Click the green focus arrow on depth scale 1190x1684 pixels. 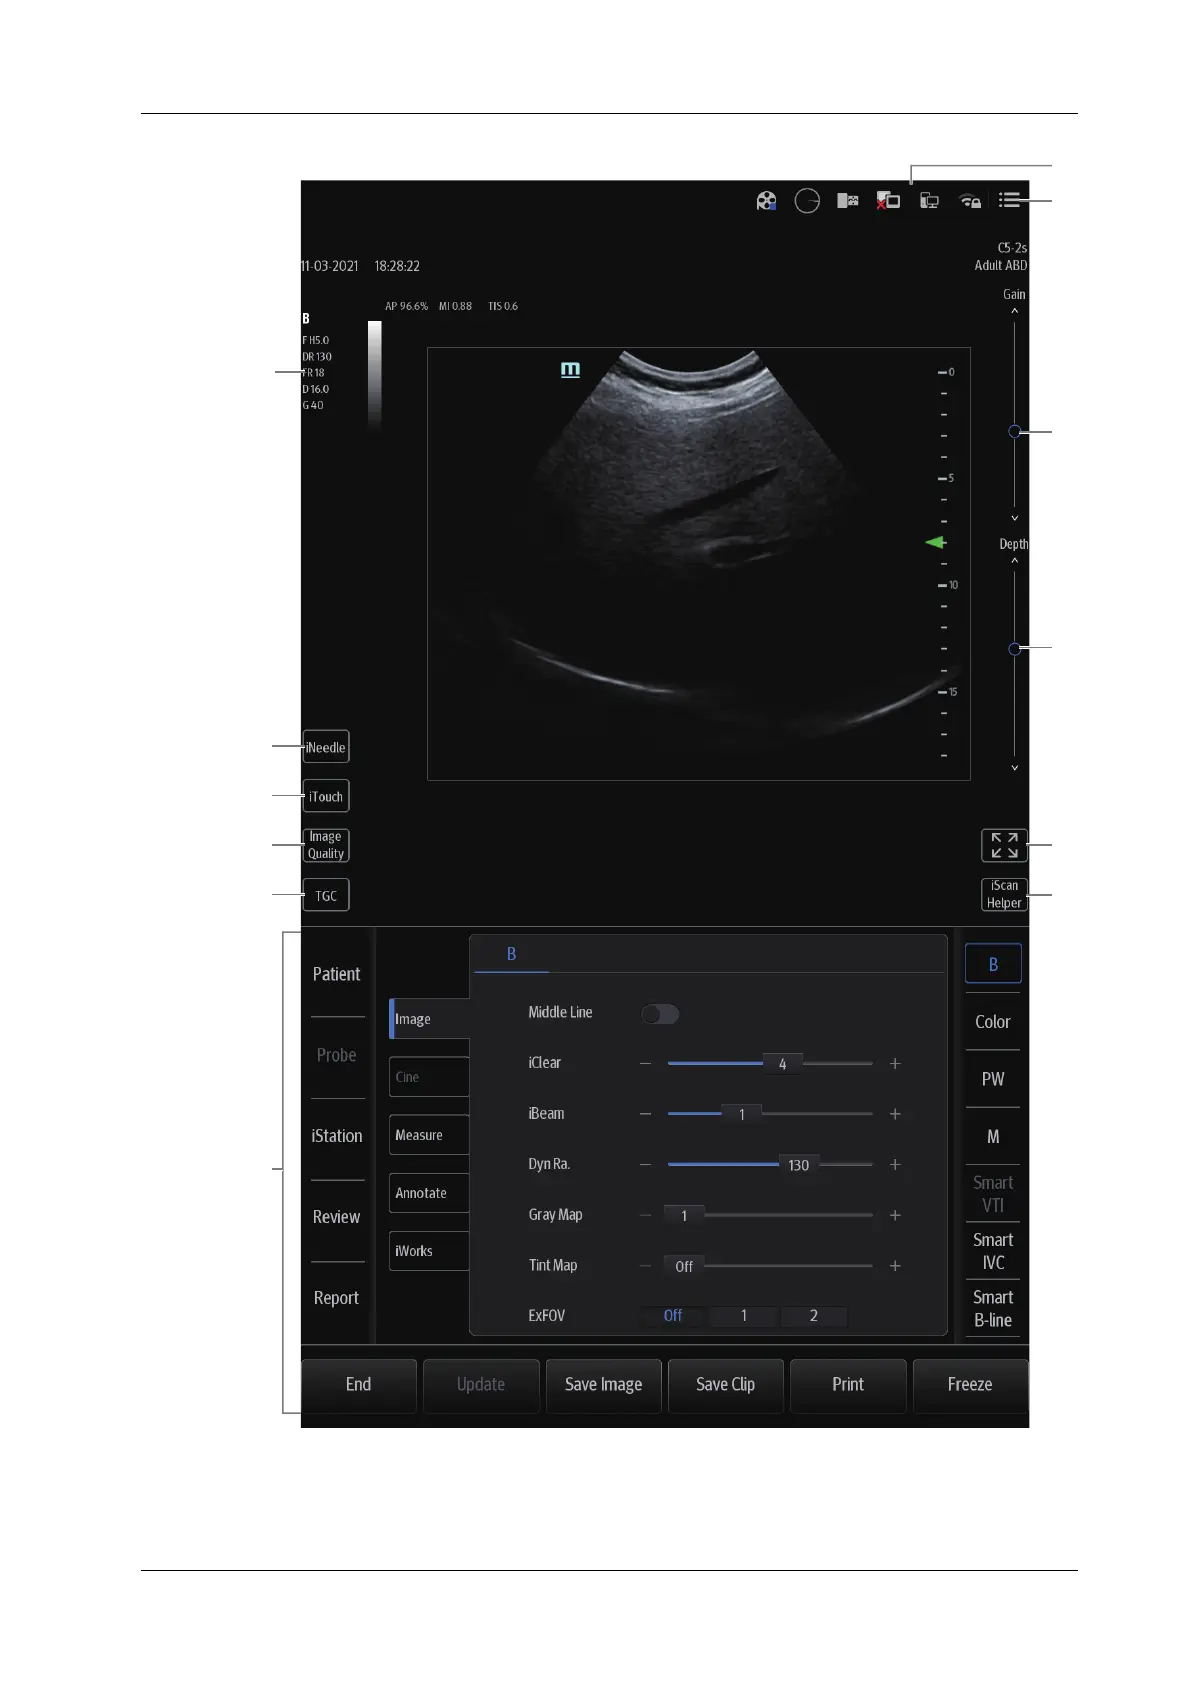point(935,542)
